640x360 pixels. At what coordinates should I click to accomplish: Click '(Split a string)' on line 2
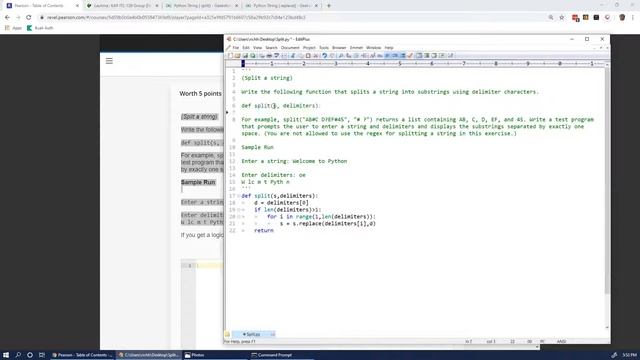pyautogui.click(x=267, y=78)
